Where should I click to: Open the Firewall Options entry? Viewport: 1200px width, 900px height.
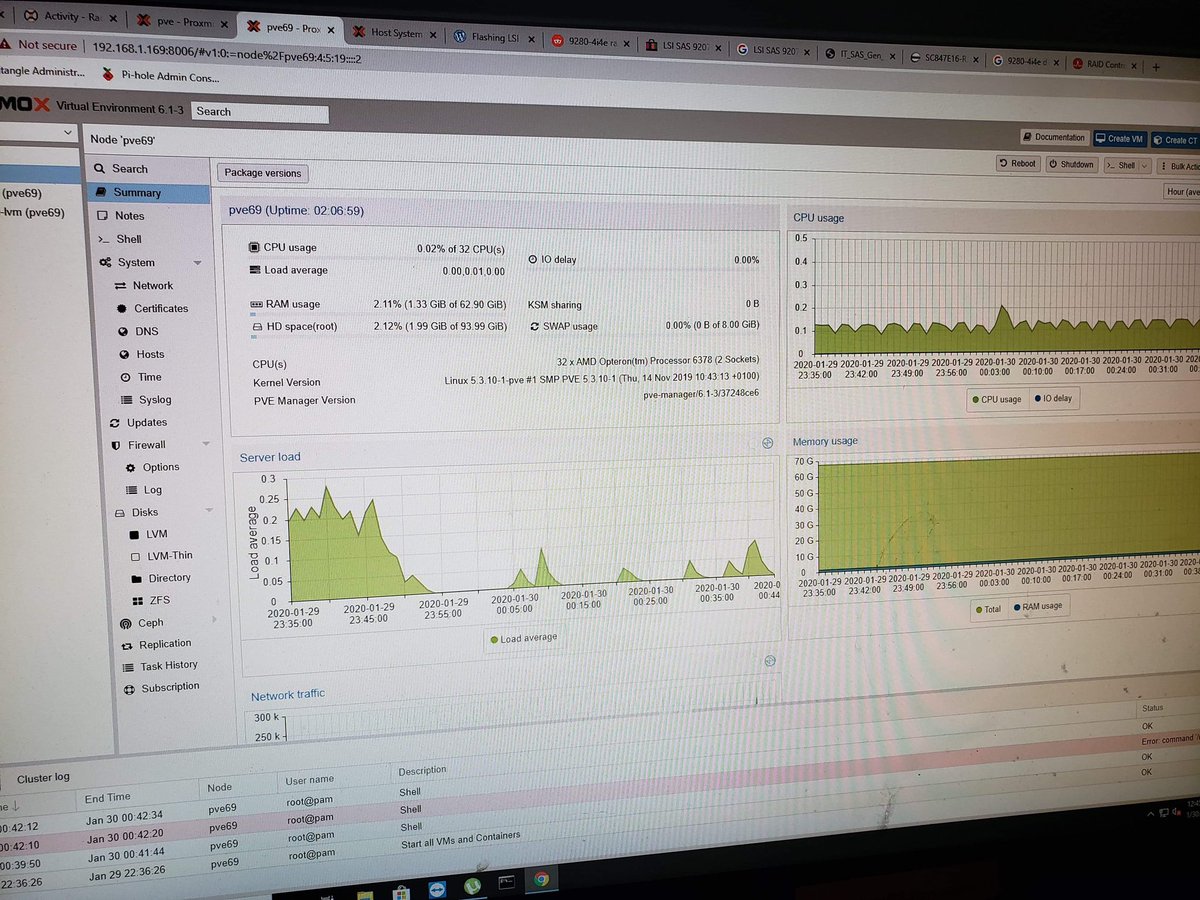(x=161, y=468)
